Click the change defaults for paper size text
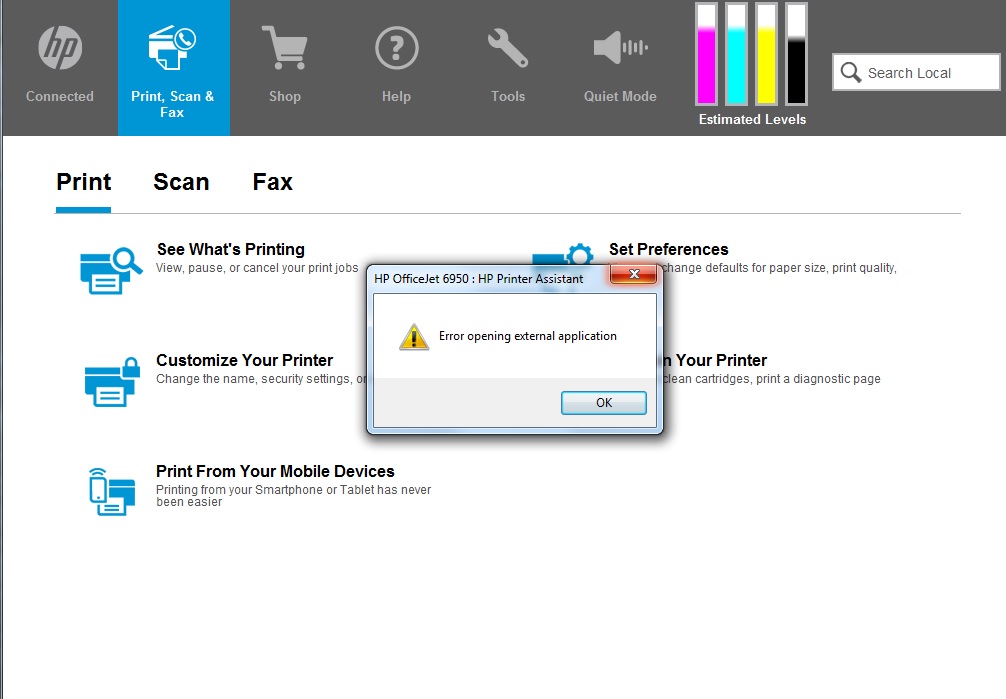This screenshot has width=1006, height=699. 780,268
